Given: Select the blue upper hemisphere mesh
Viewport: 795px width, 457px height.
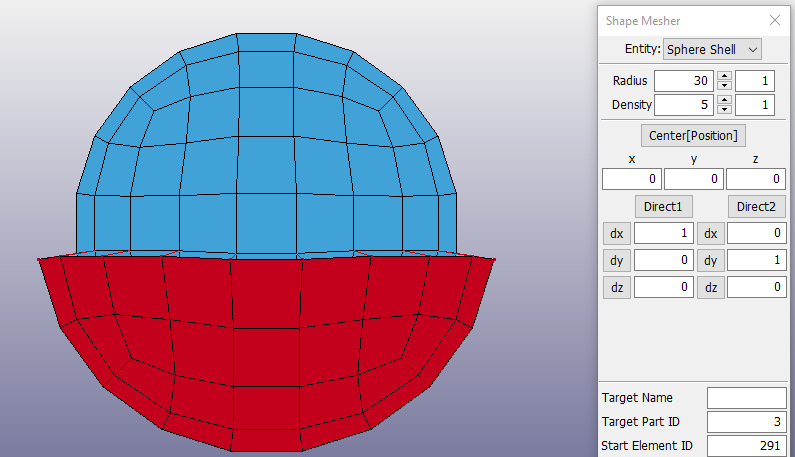Looking at the screenshot, I should click(266, 147).
